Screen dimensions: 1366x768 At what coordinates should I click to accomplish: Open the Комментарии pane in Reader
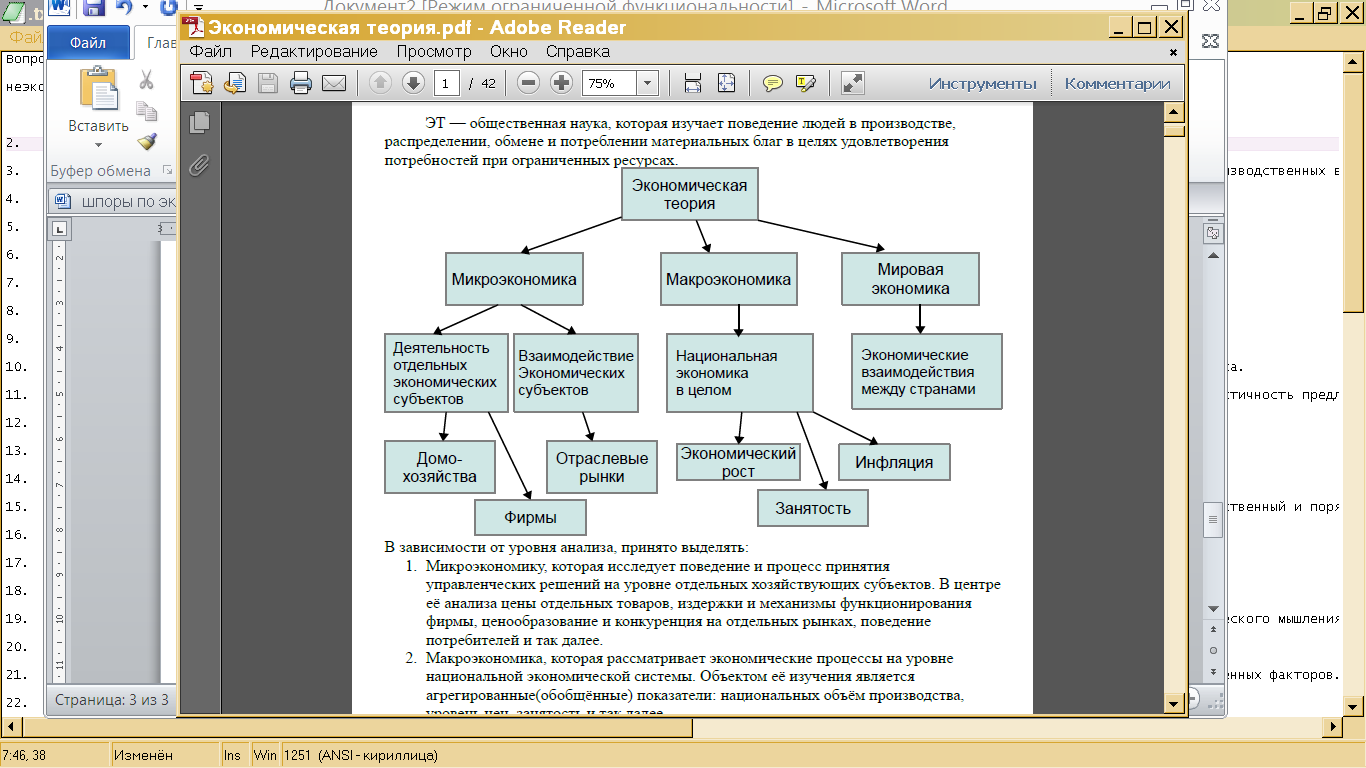tap(1117, 83)
